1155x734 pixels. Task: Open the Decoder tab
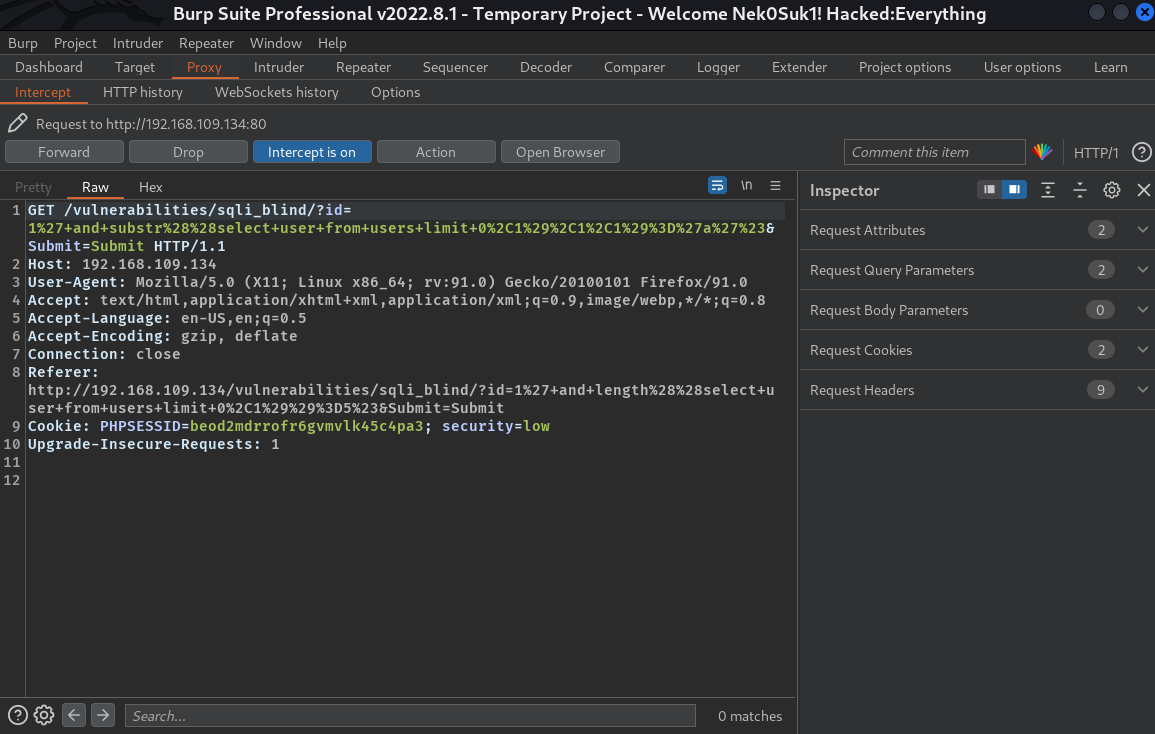pyautogui.click(x=546, y=67)
